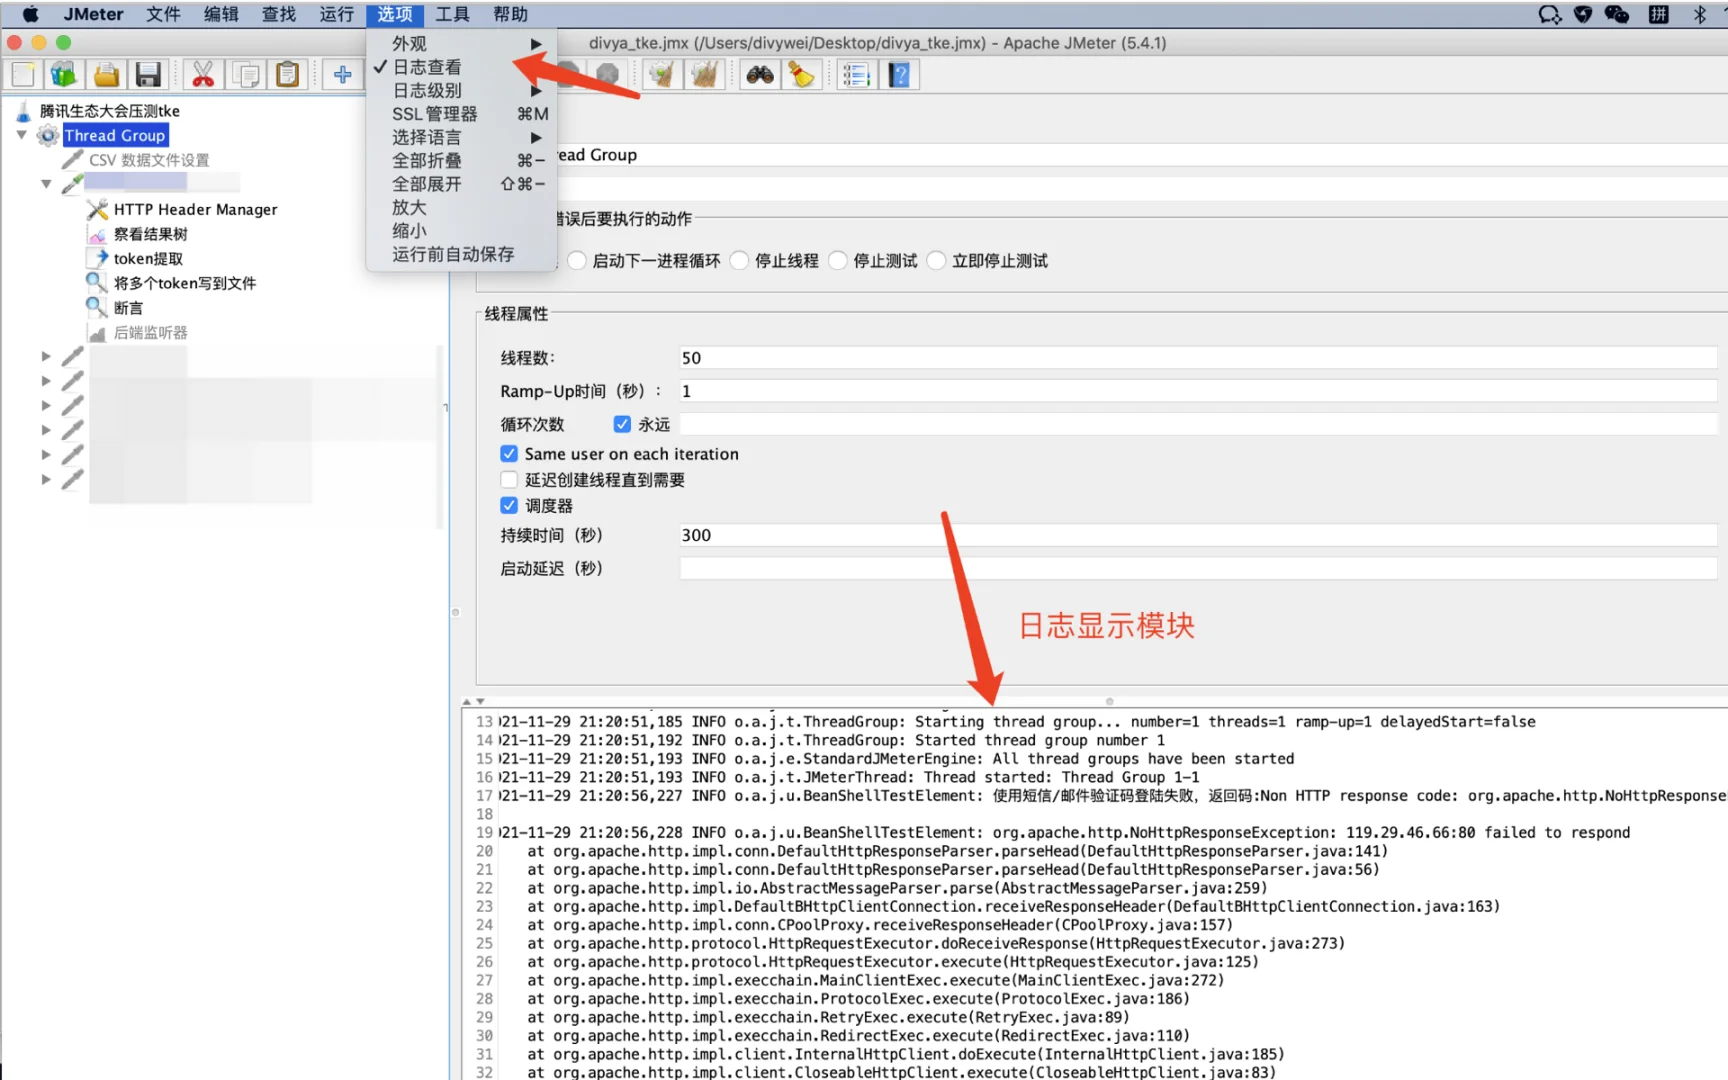Click the log panel collapse up arrow
The width and height of the screenshot is (1728, 1080).
(x=466, y=701)
